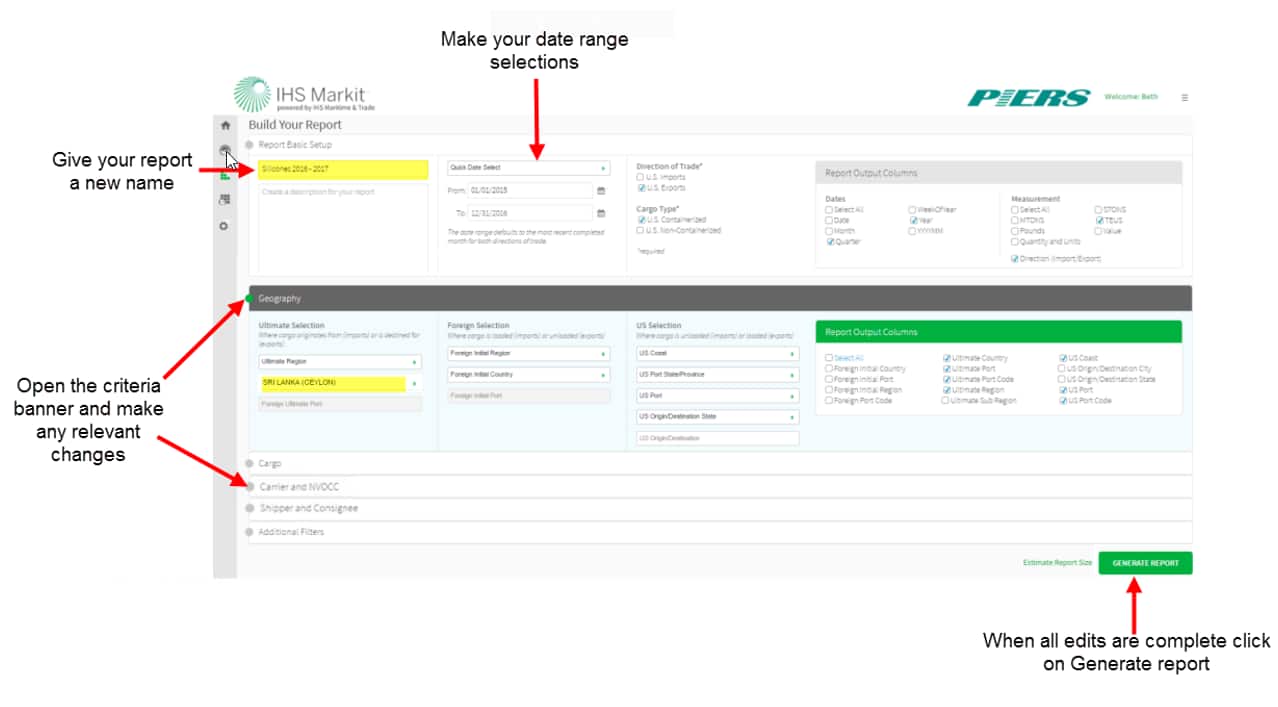Click the Foreign Ultimate Port field
Image resolution: width=1278 pixels, height=707 pixels.
340,404
